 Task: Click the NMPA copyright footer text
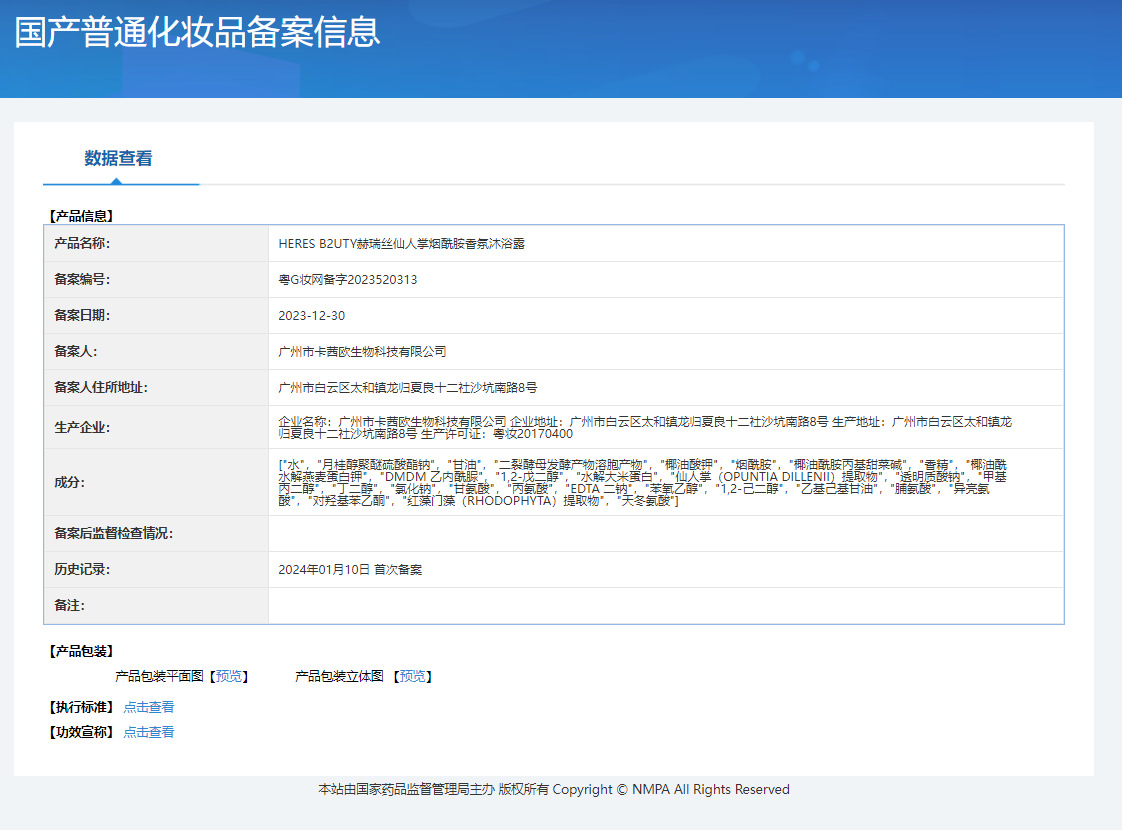(554, 789)
